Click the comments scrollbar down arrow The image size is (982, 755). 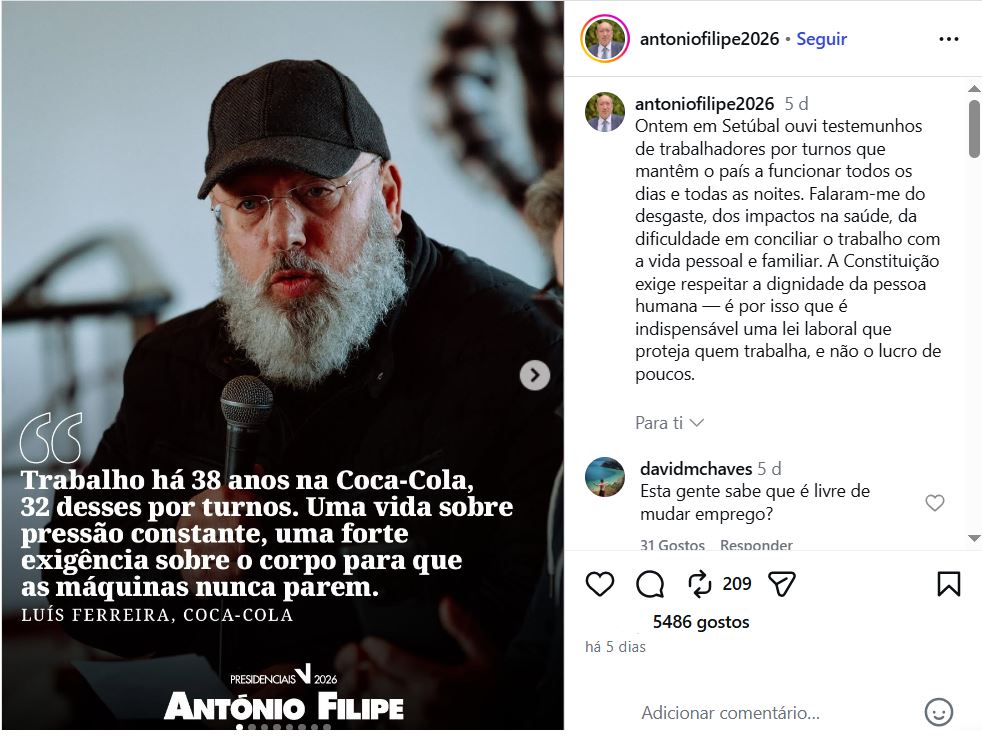point(974,538)
